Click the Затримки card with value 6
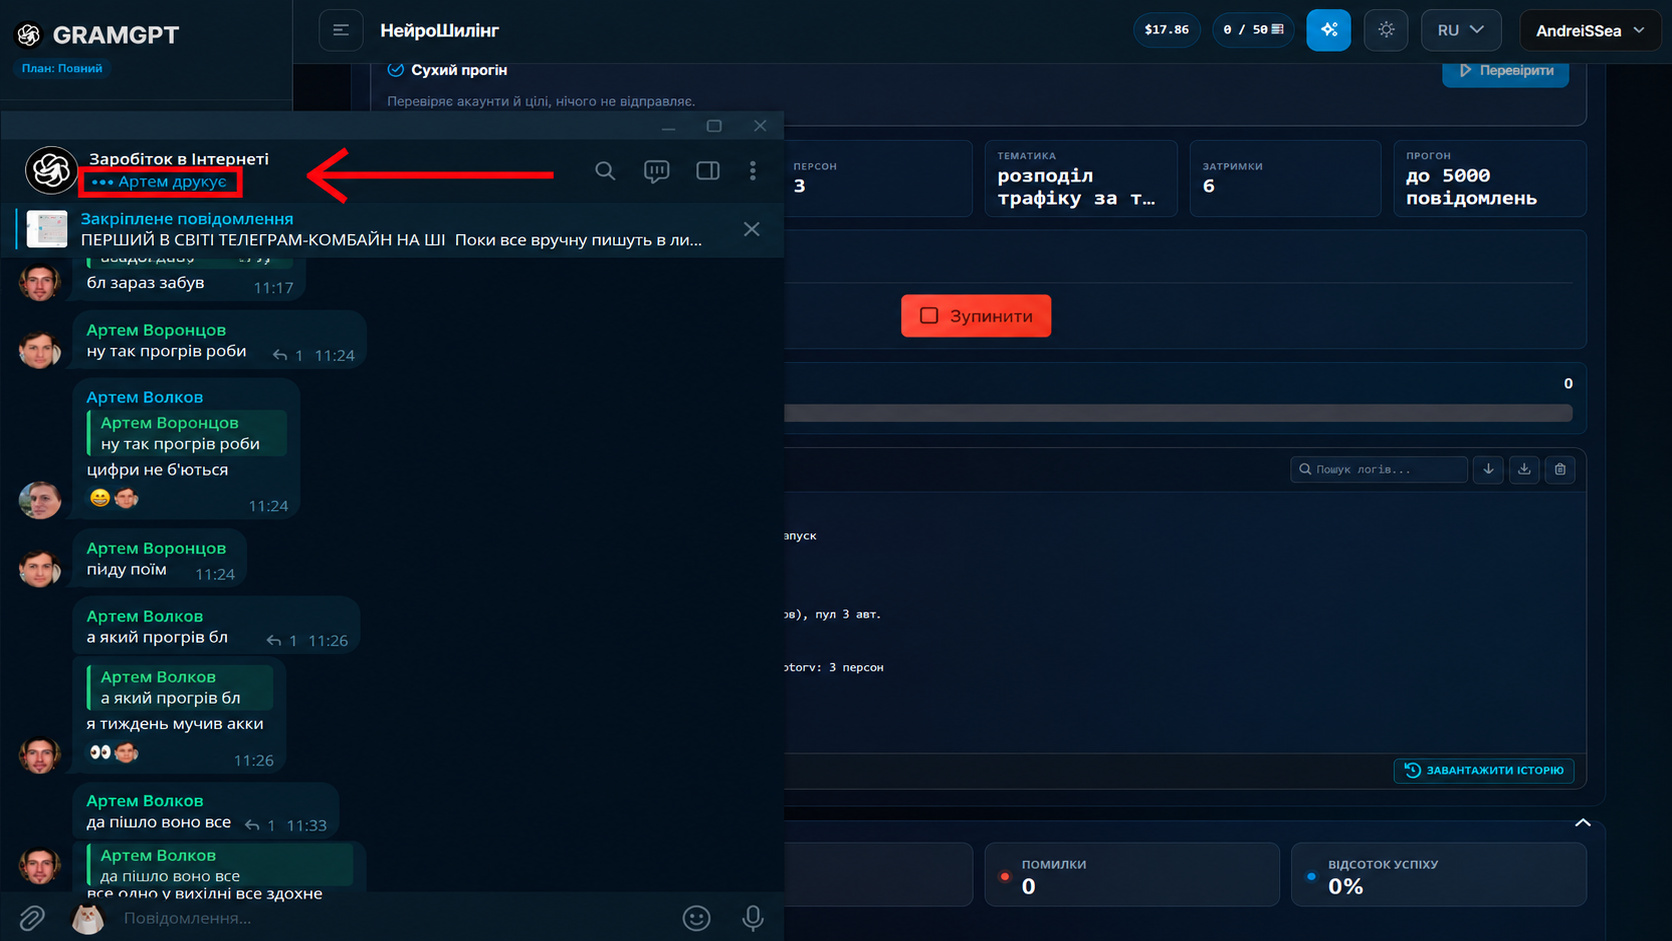Image resolution: width=1672 pixels, height=941 pixels. click(x=1285, y=178)
